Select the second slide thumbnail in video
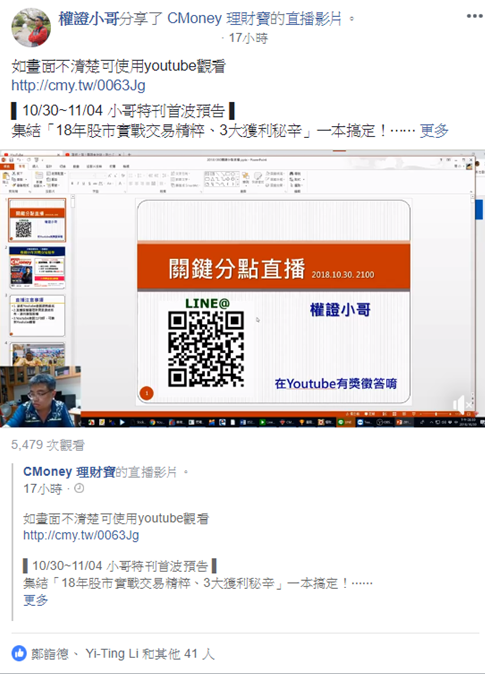Viewport: 485px width, 674px height. point(37,267)
